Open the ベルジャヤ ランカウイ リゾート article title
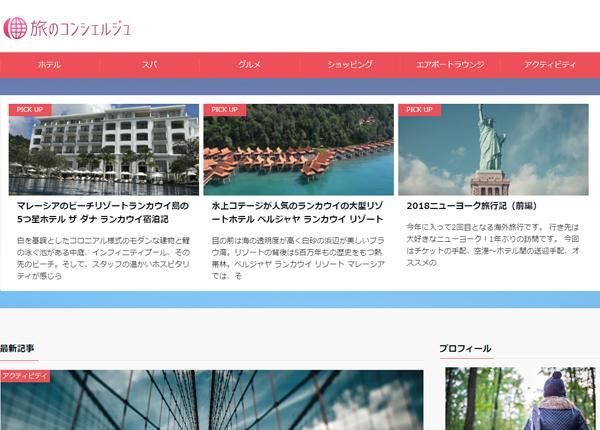Image resolution: width=600 pixels, height=430 pixels. [x=297, y=211]
